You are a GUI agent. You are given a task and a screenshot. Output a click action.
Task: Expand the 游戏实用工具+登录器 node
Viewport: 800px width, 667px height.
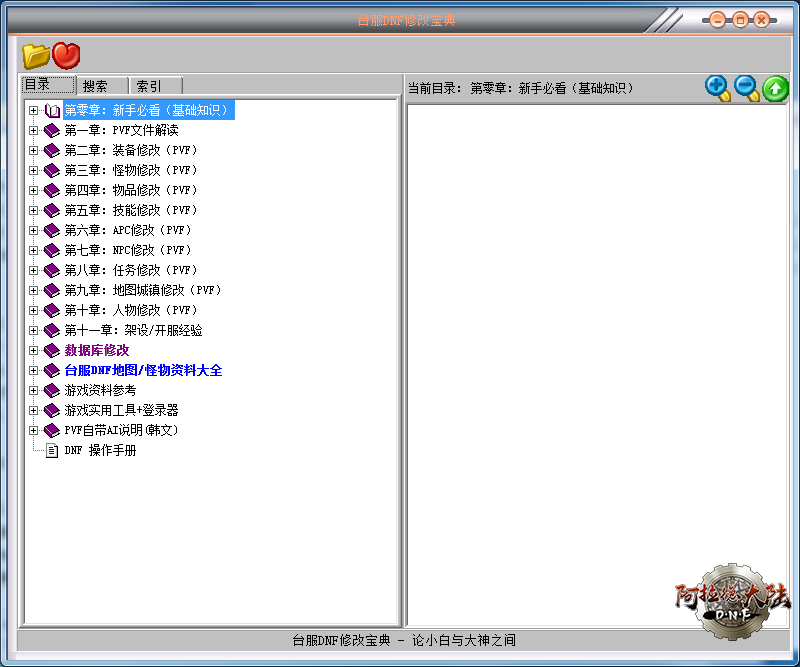33,410
